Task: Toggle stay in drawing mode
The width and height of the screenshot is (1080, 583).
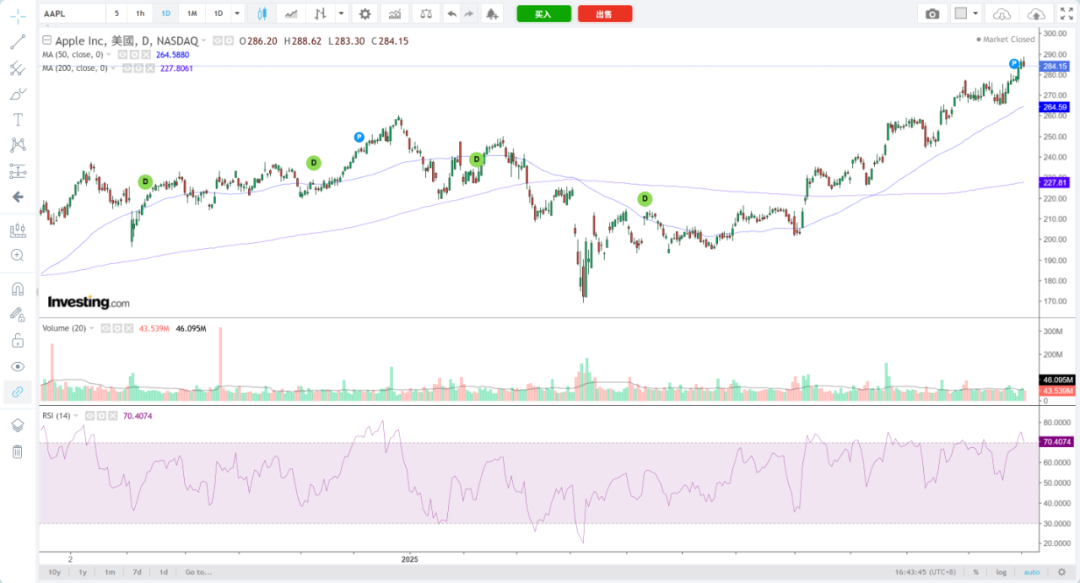Action: [18, 315]
